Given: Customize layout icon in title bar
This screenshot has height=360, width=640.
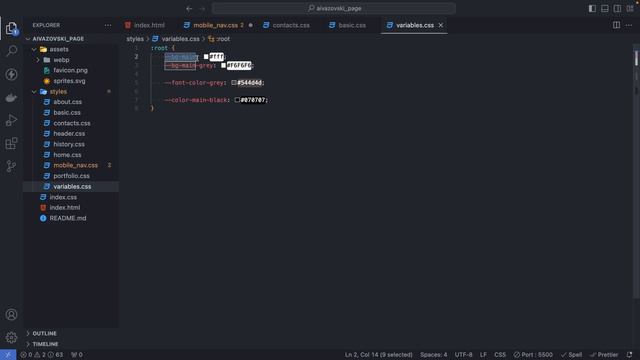Looking at the screenshot, I should tap(630, 9).
